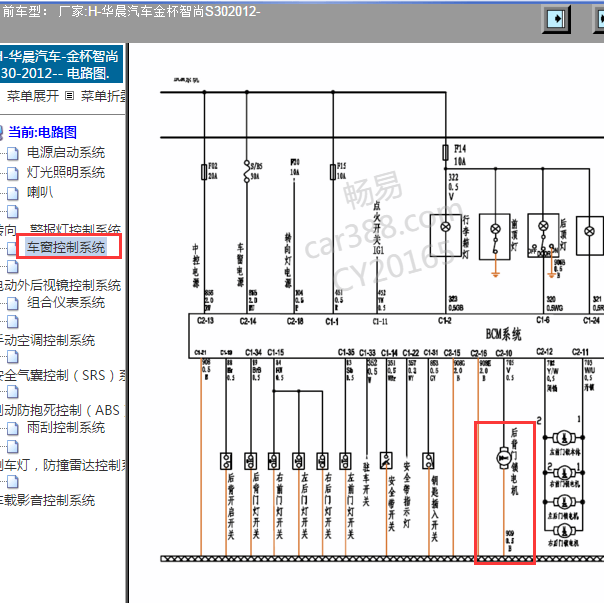The width and height of the screenshot is (604, 603).
Task: Open 刹车灯，防撞雷达控制 entry
Action: tap(62, 465)
